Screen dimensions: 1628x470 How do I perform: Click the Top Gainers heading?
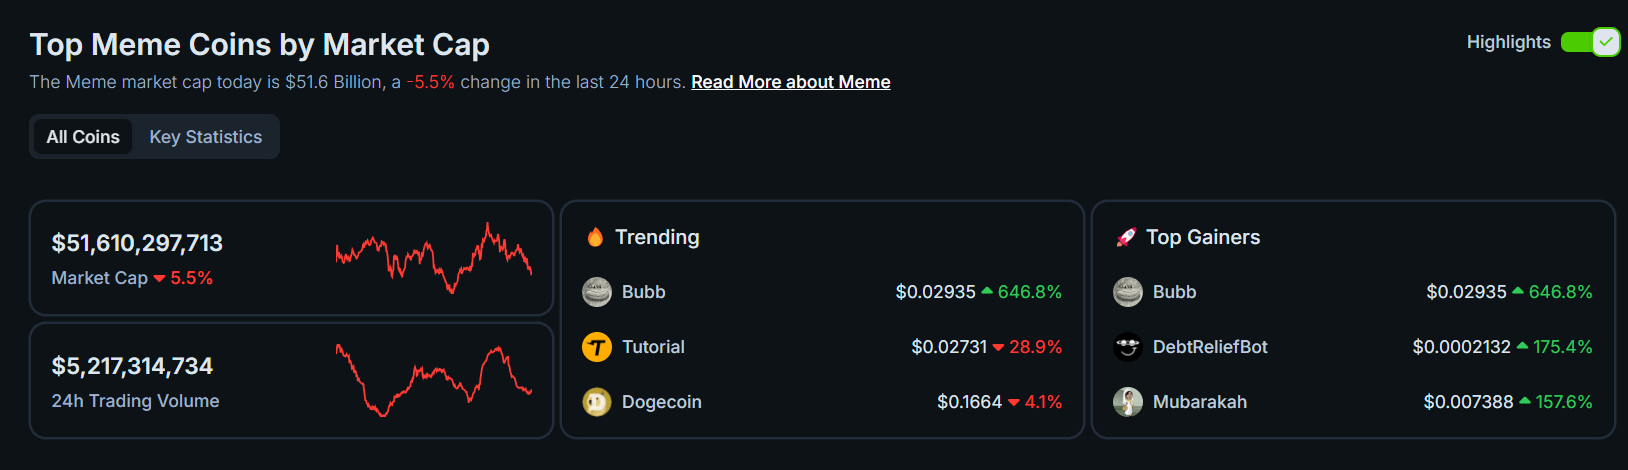[1203, 237]
